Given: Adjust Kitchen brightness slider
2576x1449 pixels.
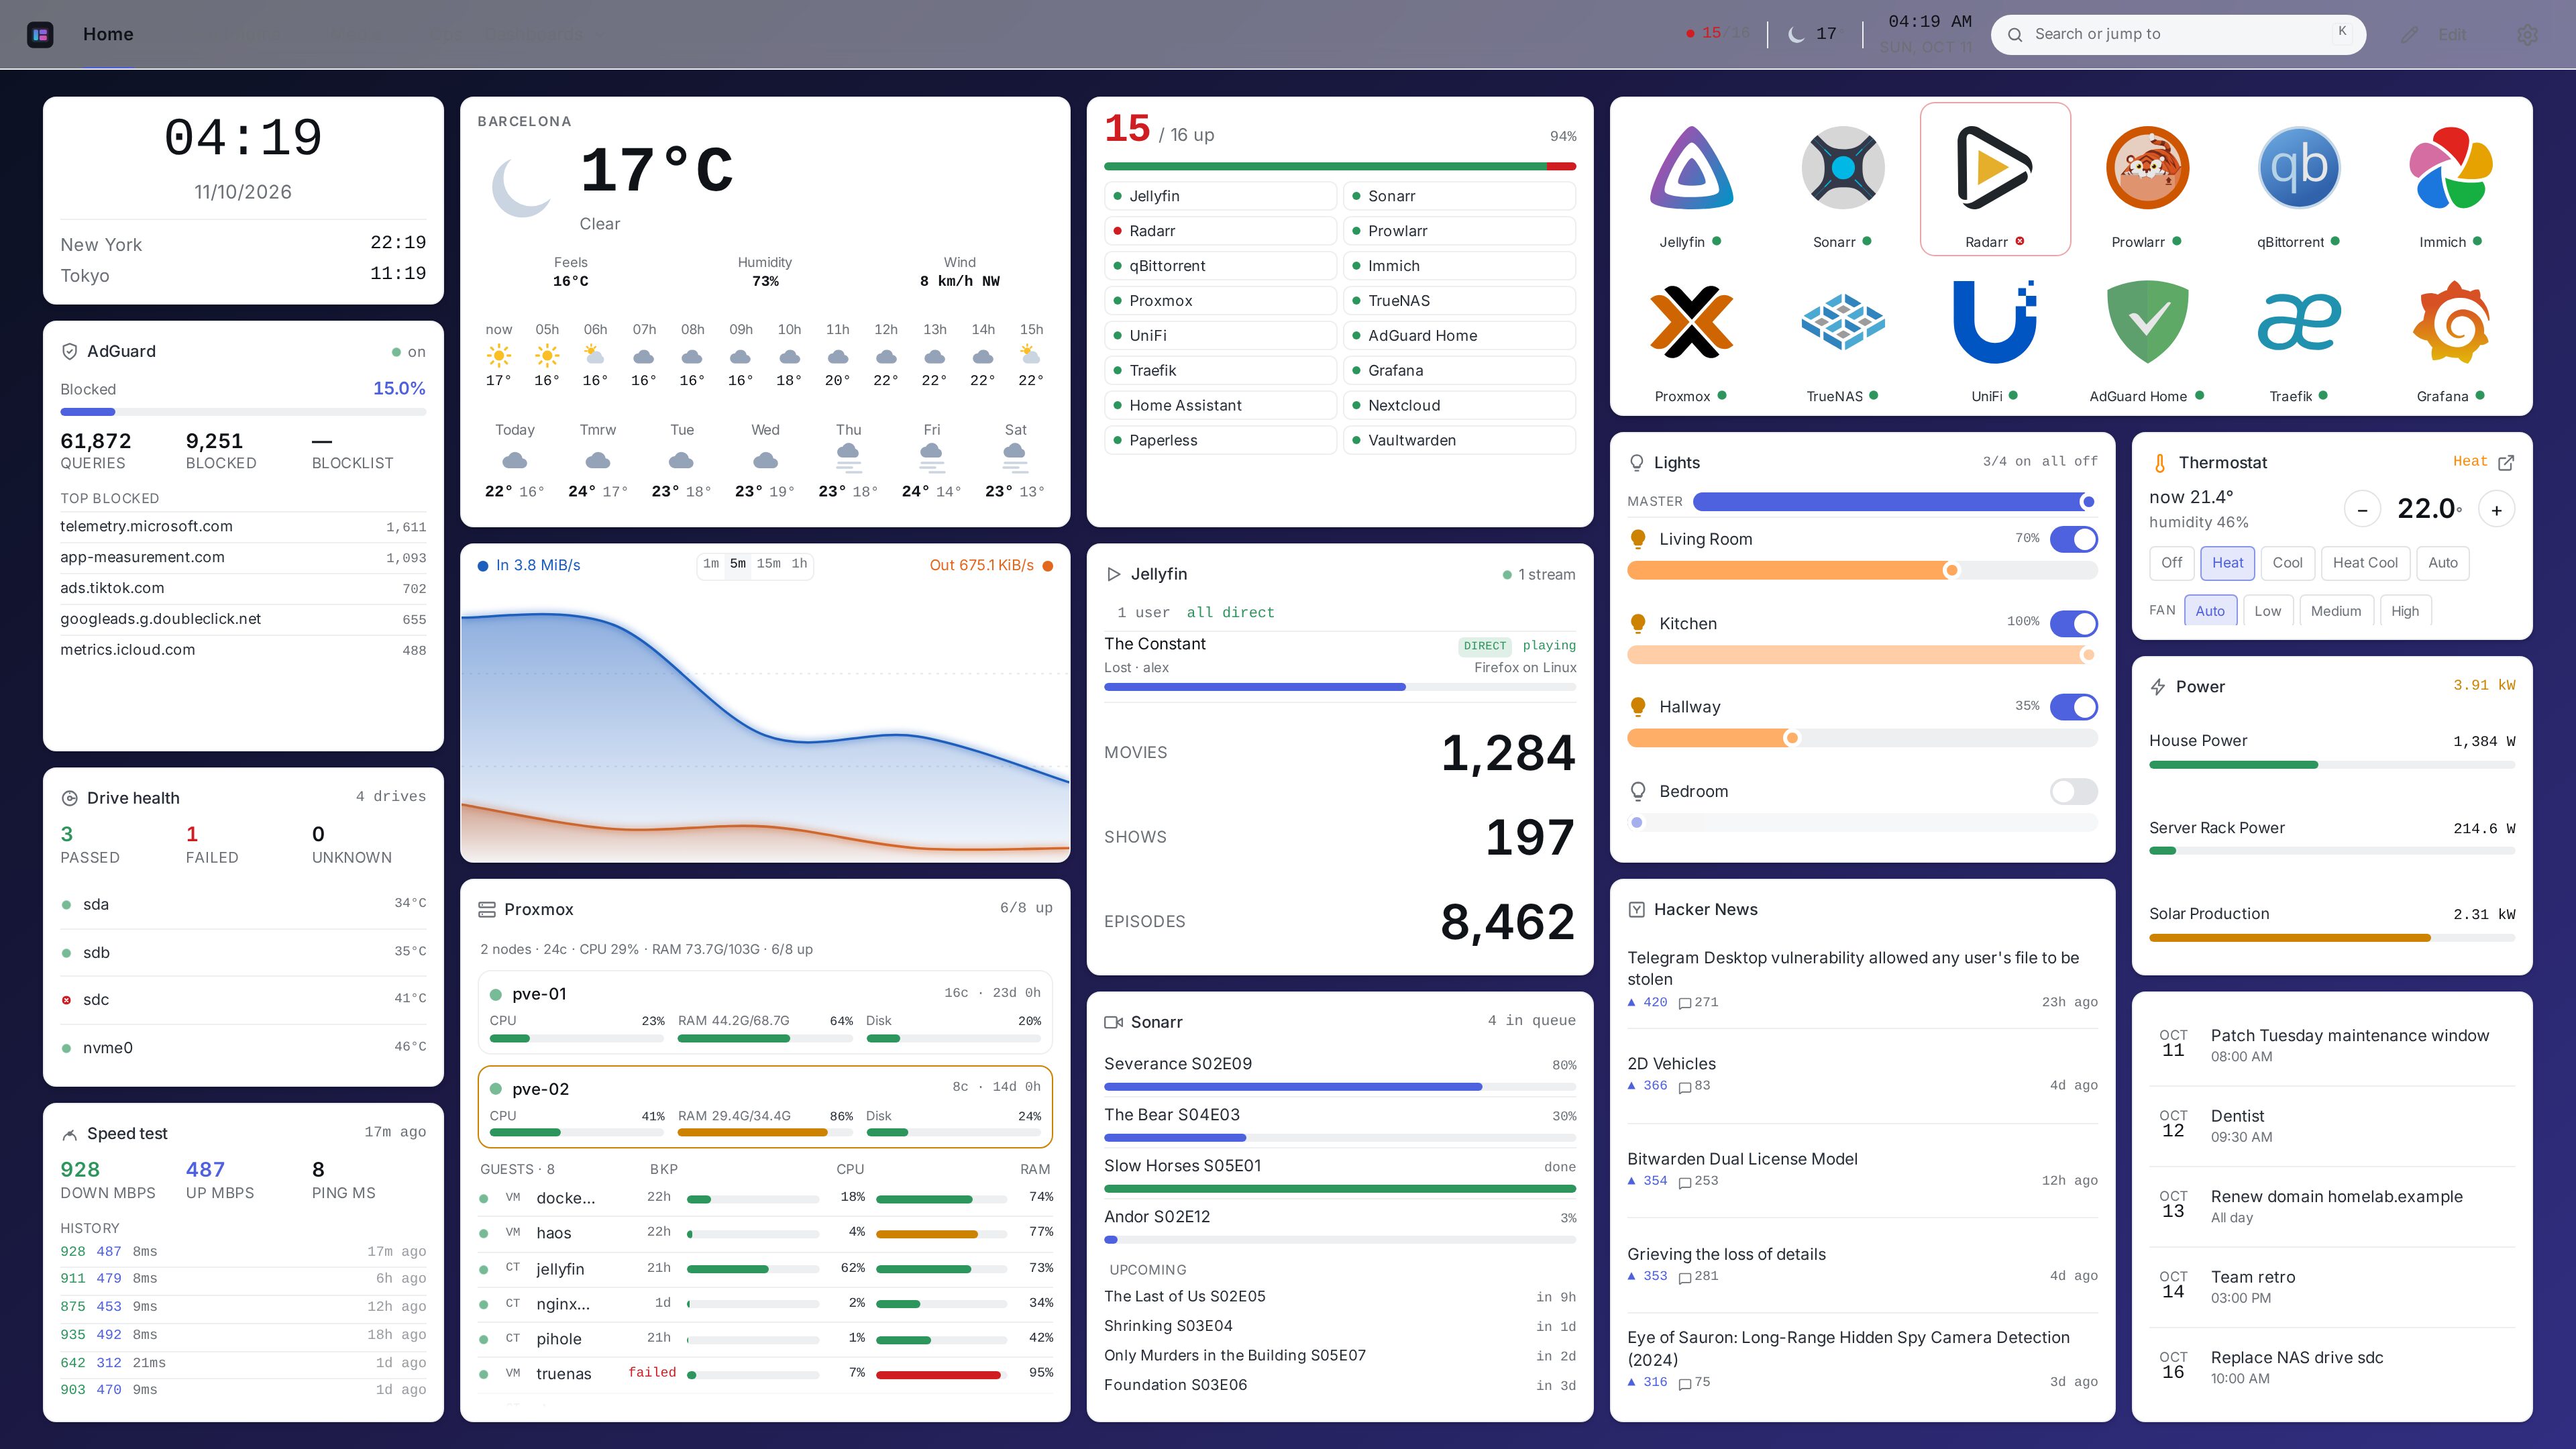Looking at the screenshot, I should pos(1862,654).
